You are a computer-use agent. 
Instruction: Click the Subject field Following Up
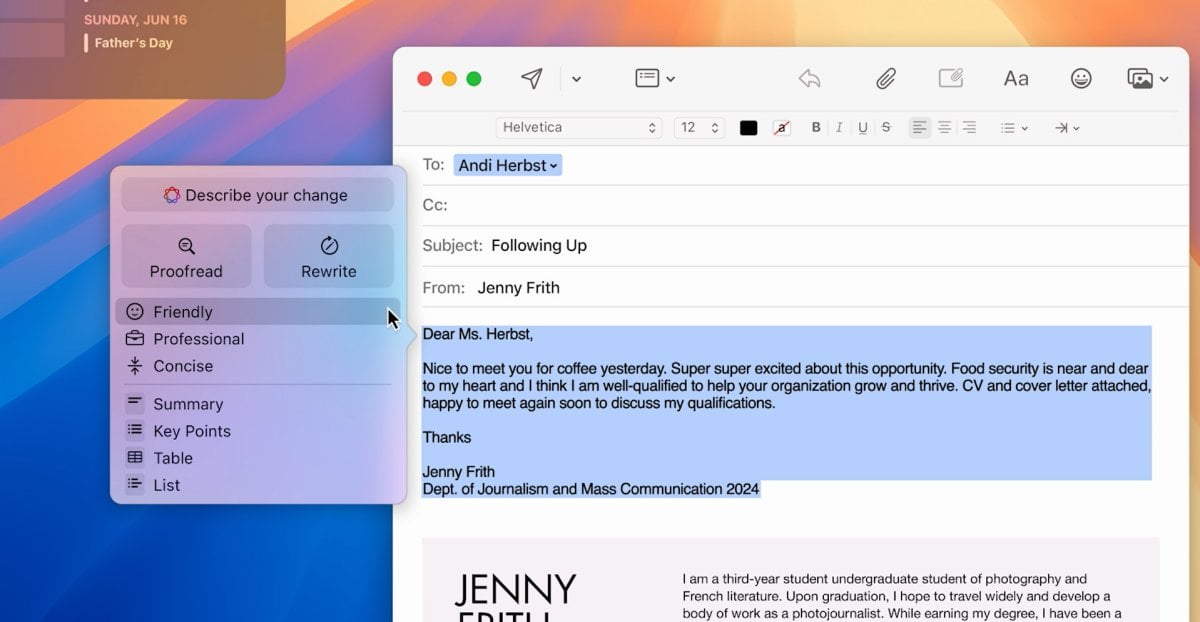tap(539, 245)
